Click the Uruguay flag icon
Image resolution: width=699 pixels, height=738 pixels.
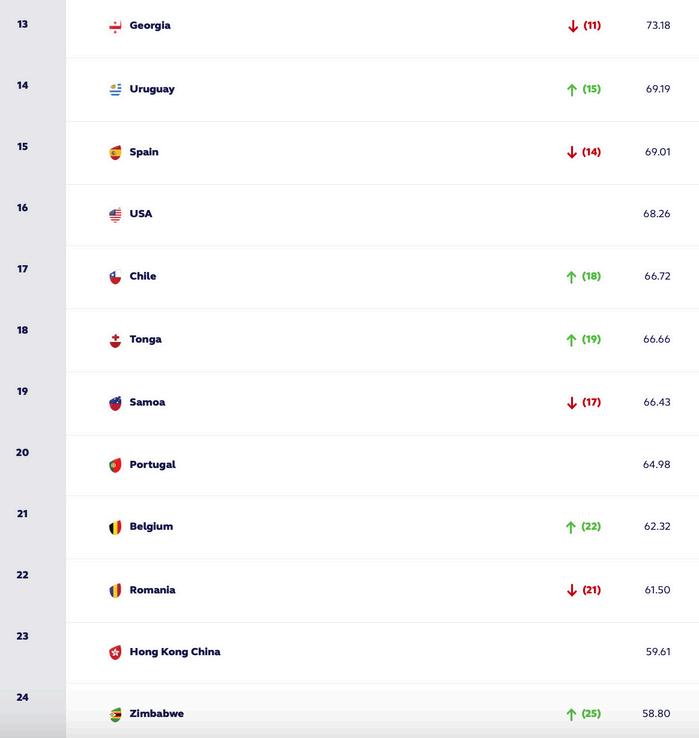pyautogui.click(x=115, y=89)
